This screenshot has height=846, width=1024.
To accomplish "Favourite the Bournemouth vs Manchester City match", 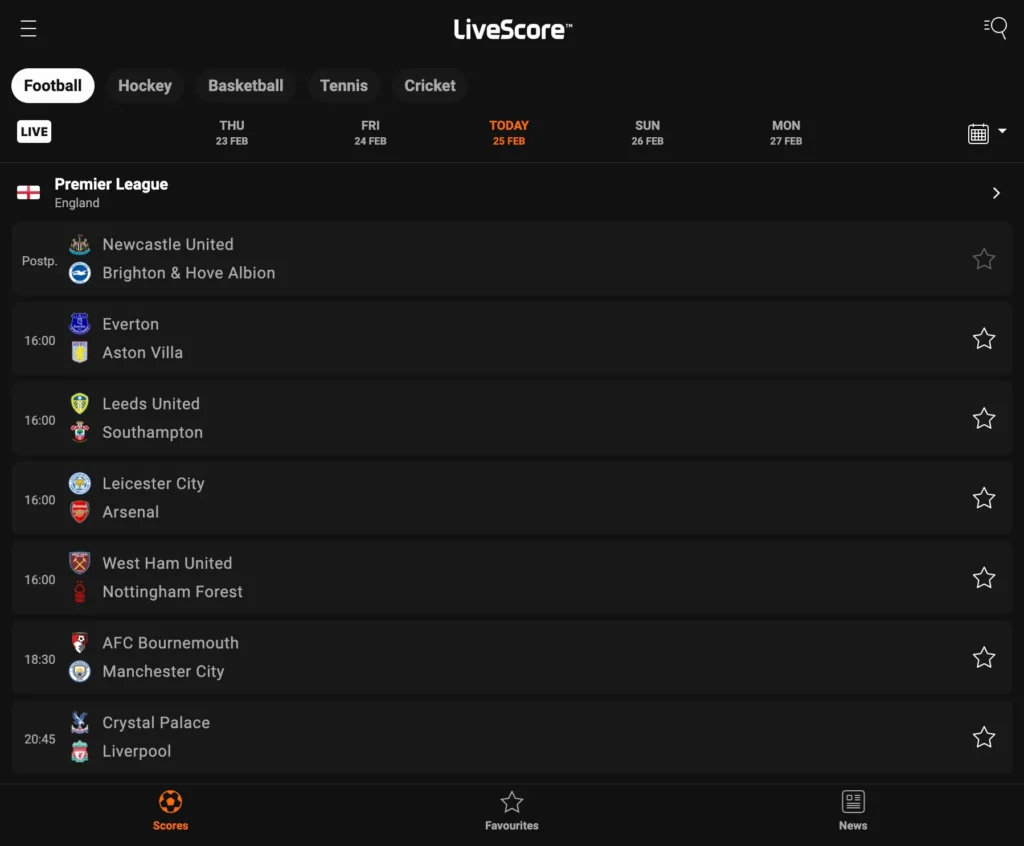I will [984, 658].
